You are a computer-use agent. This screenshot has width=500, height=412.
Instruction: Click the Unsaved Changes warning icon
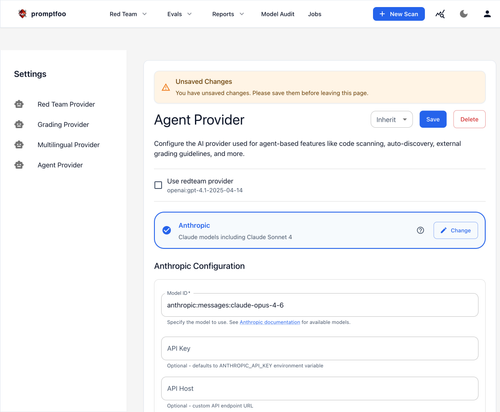[x=166, y=87]
